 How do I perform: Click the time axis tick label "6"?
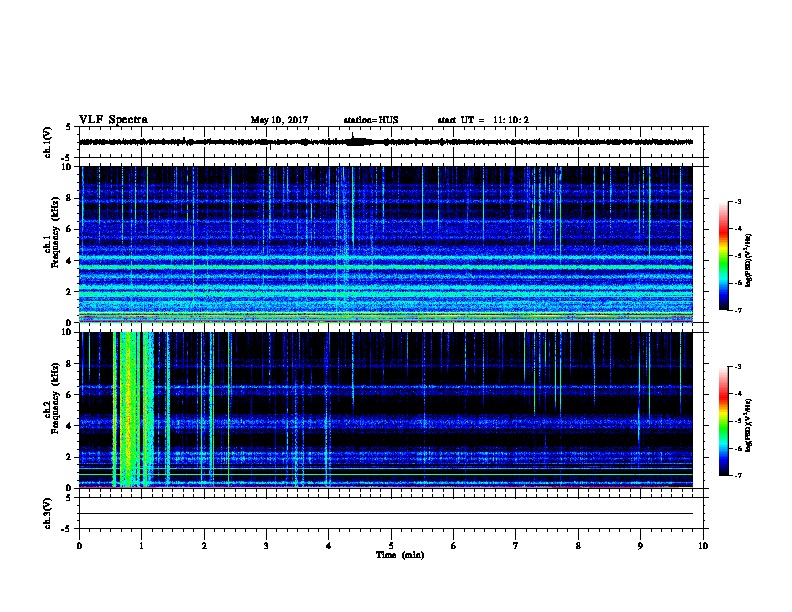pos(454,545)
